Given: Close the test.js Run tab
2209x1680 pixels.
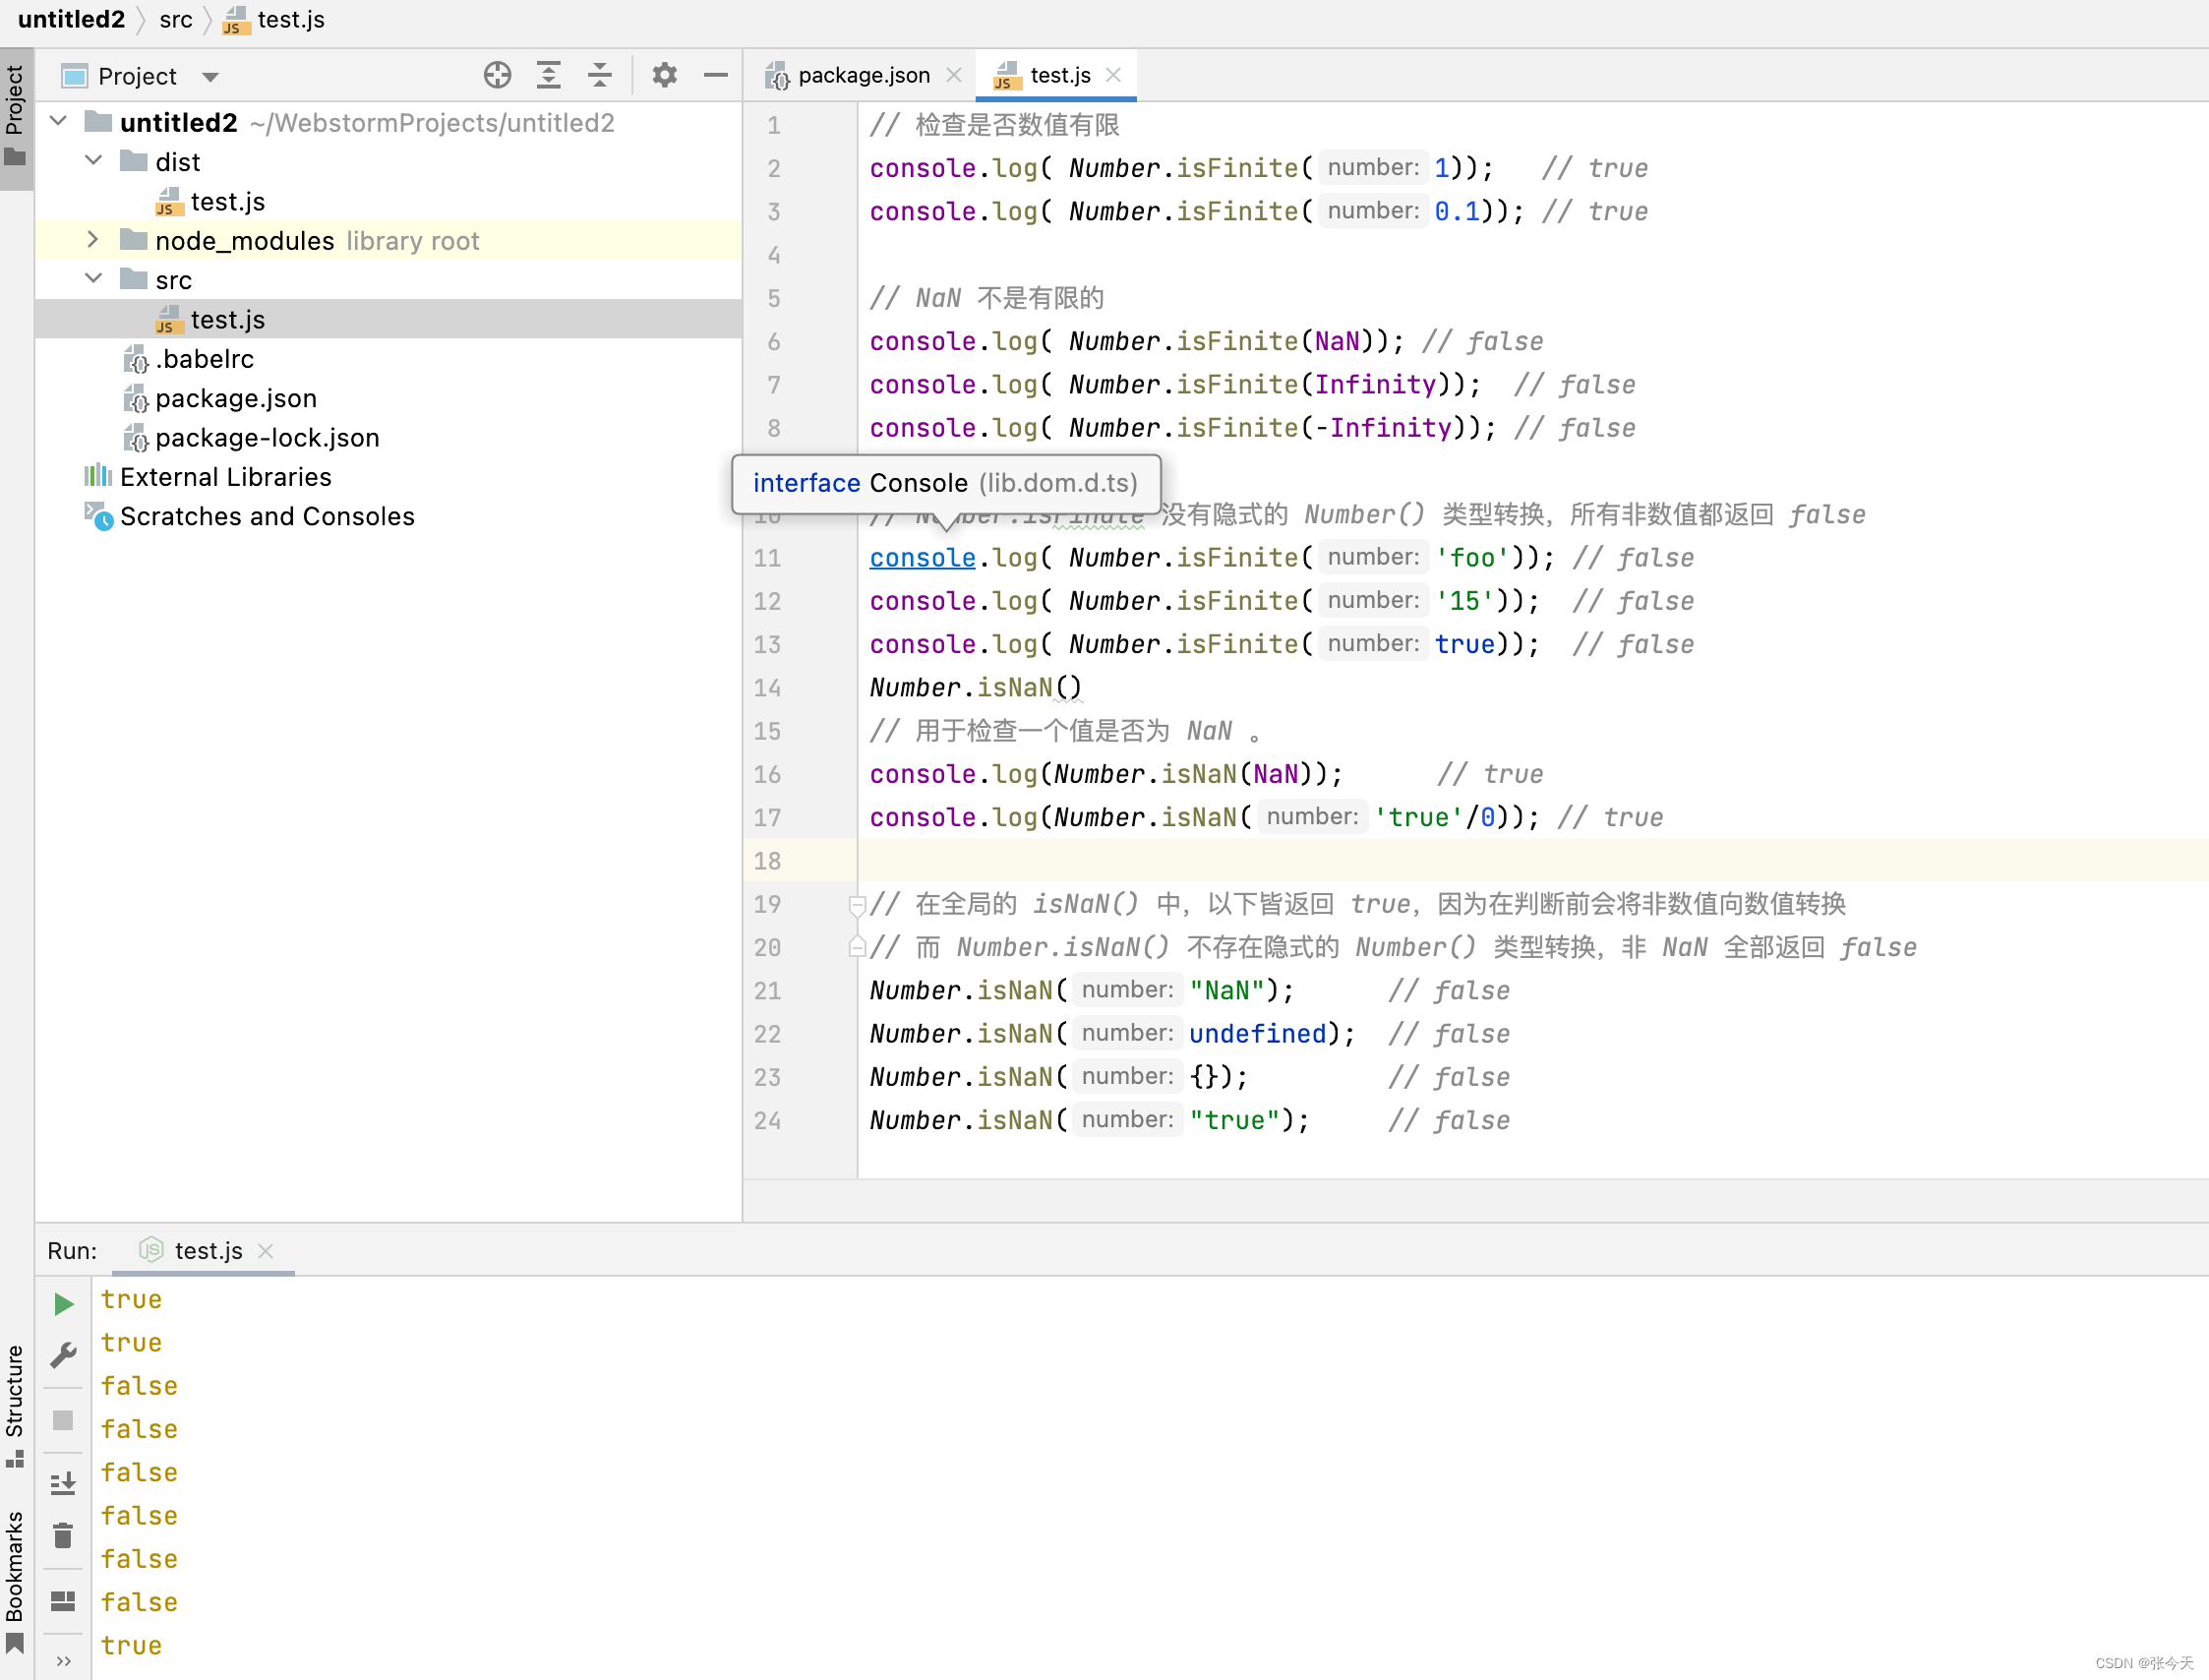Looking at the screenshot, I should click(265, 1251).
